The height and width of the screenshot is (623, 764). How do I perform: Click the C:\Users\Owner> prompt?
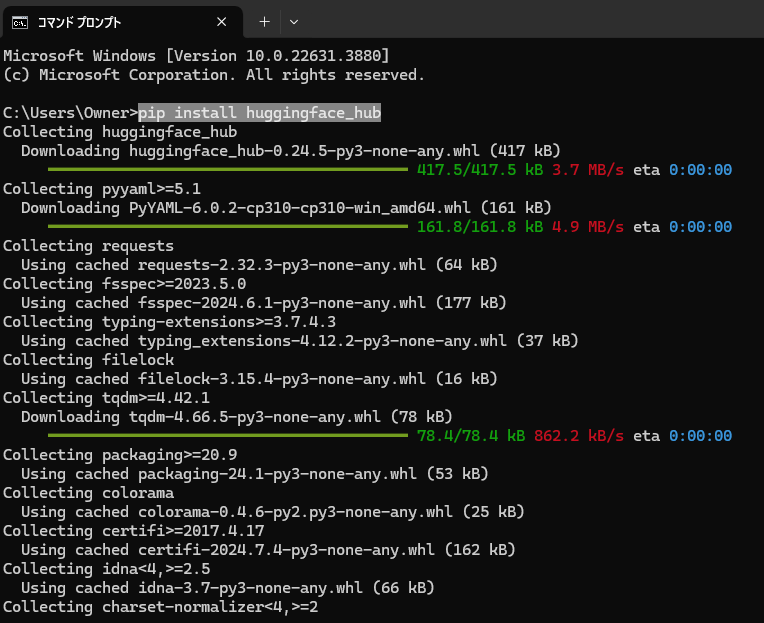tap(71, 113)
